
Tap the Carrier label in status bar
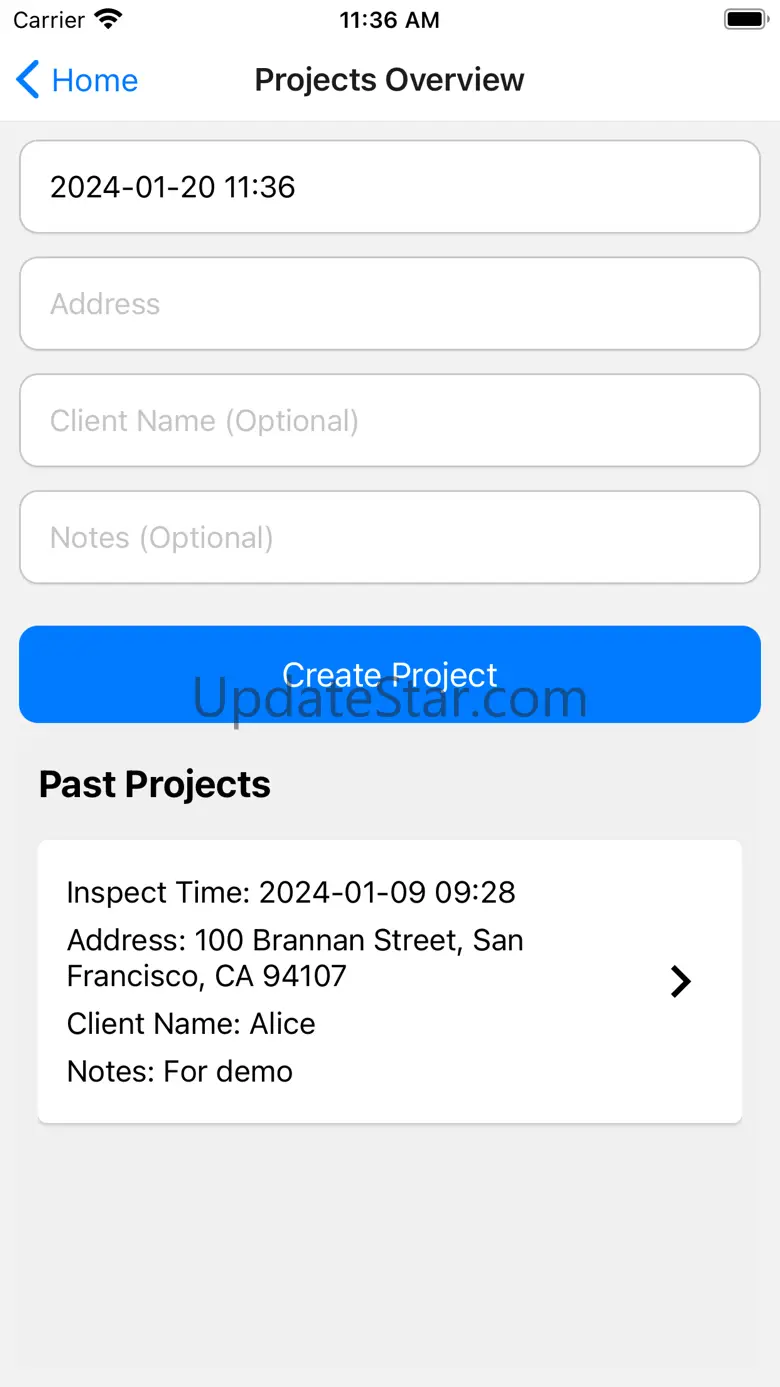(49, 20)
